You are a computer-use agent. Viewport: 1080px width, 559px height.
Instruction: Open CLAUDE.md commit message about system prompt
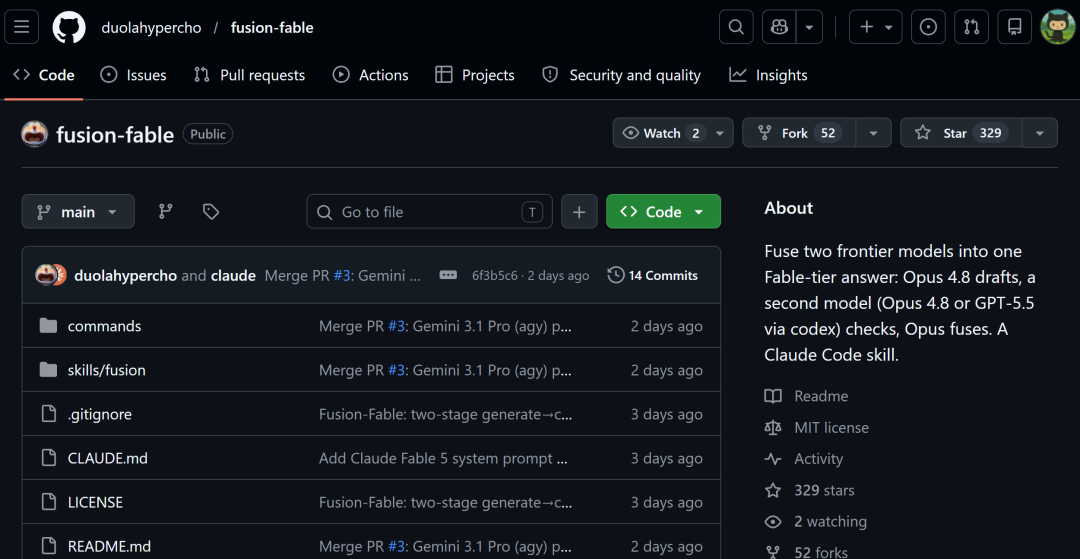tap(444, 458)
